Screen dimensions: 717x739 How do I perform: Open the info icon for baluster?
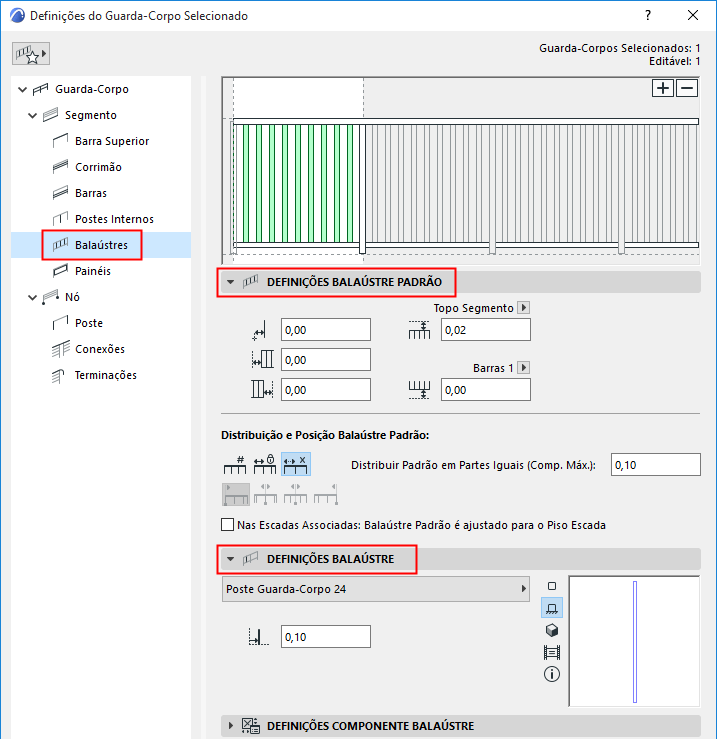click(552, 674)
